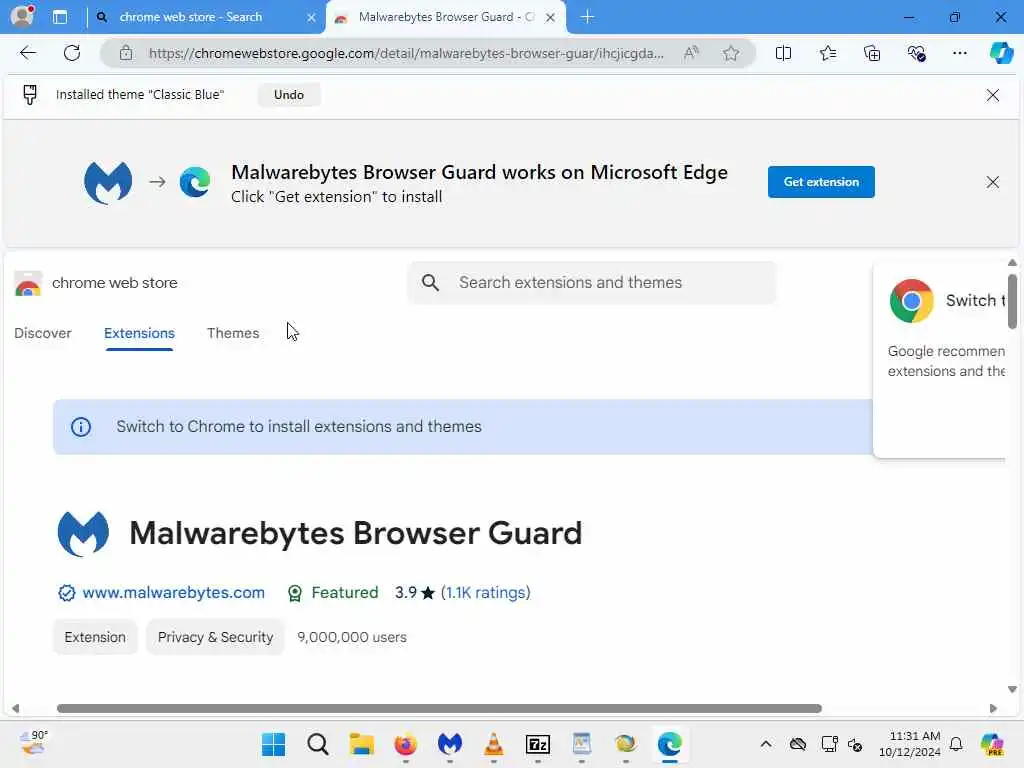Click the scroll right arrow
The width and height of the screenshot is (1024, 768).
coord(993,709)
